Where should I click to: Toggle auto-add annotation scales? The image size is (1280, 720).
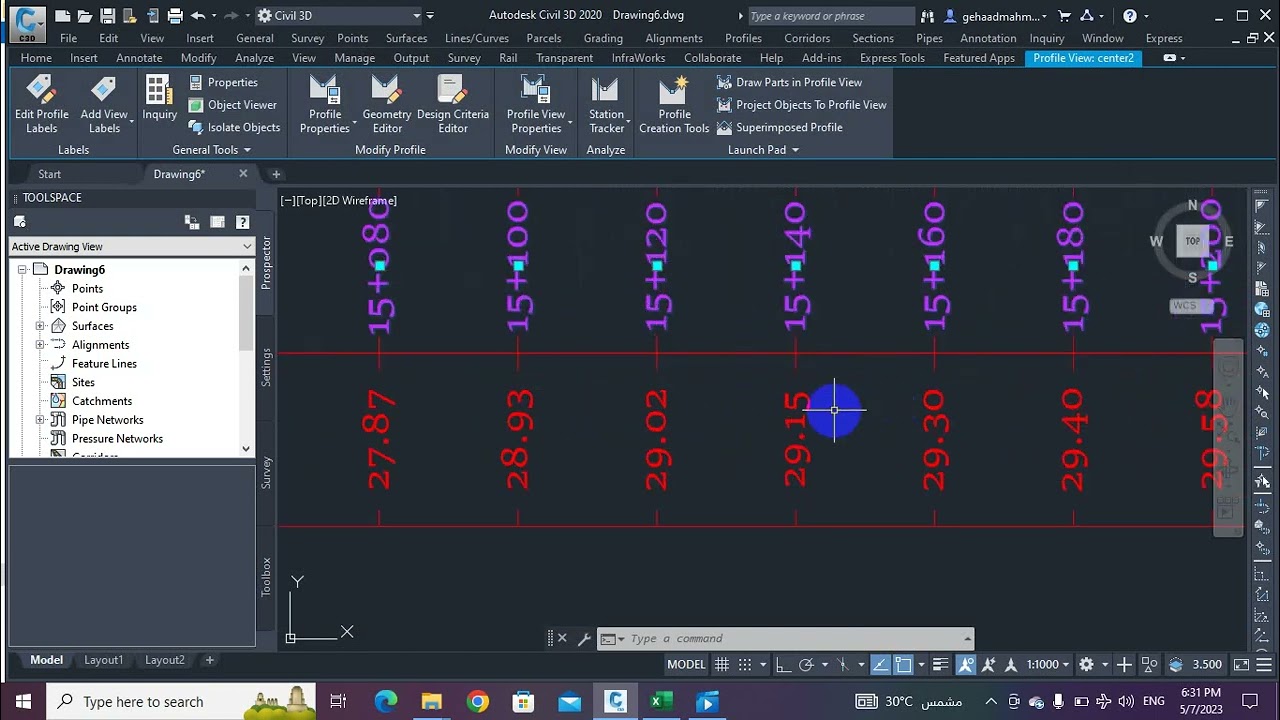tap(989, 664)
